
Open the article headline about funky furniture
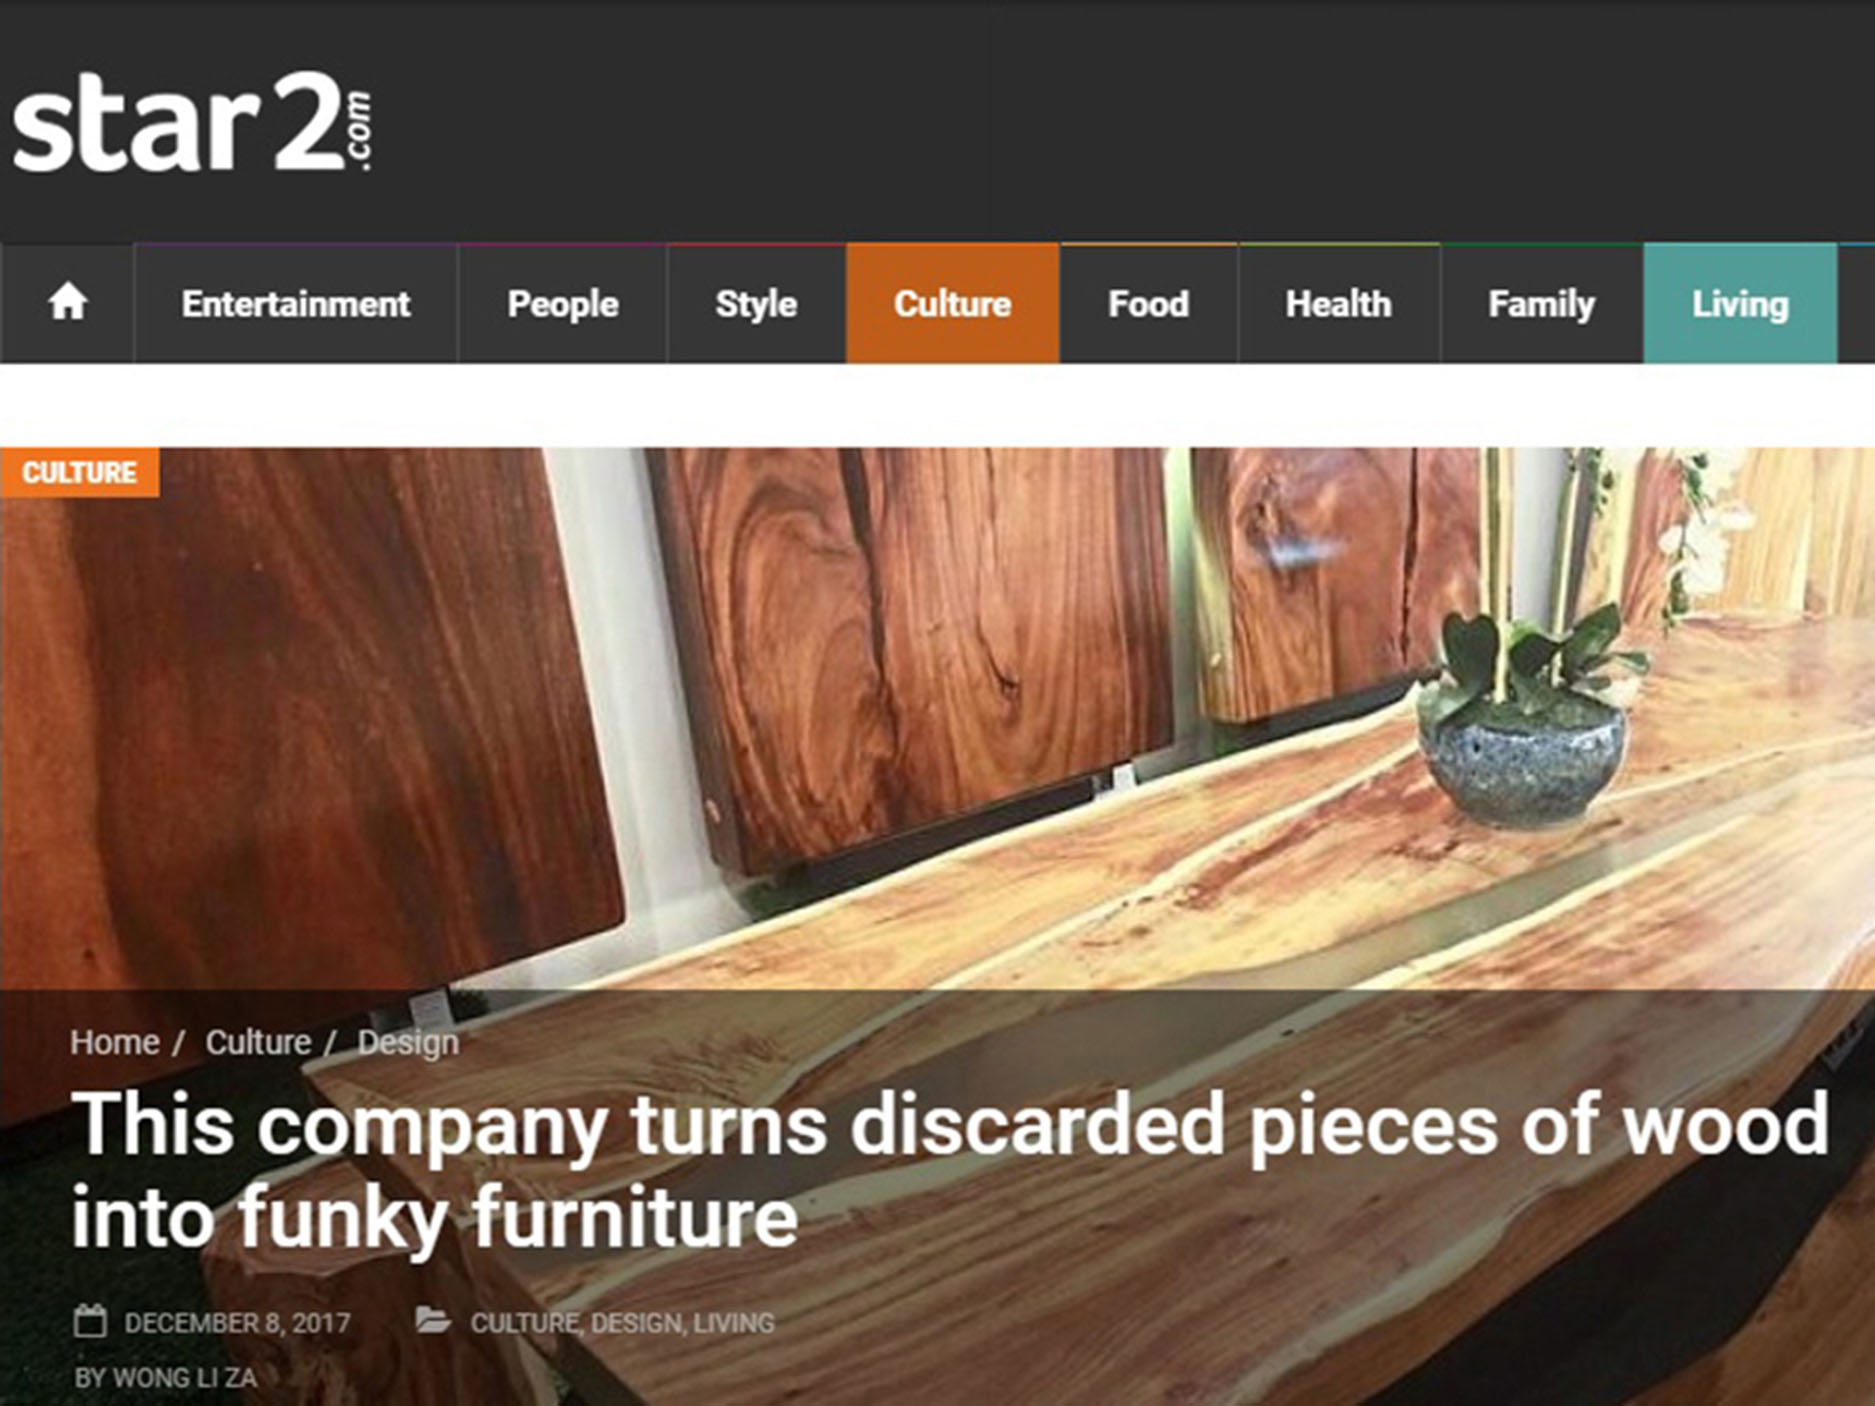click(x=950, y=1170)
